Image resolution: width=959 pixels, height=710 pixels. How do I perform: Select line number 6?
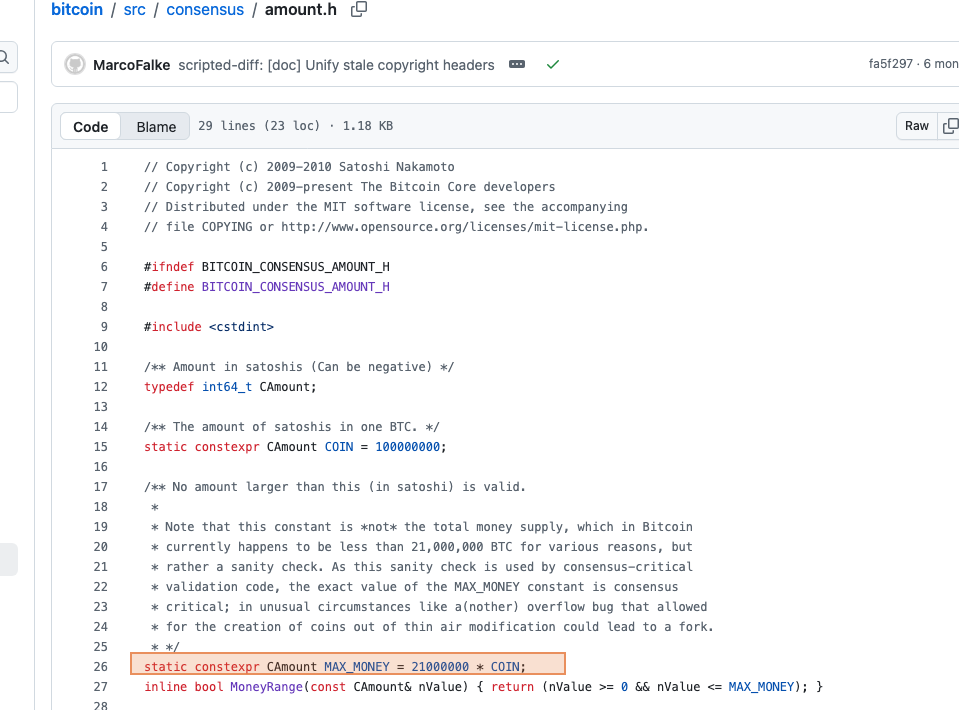click(x=104, y=267)
